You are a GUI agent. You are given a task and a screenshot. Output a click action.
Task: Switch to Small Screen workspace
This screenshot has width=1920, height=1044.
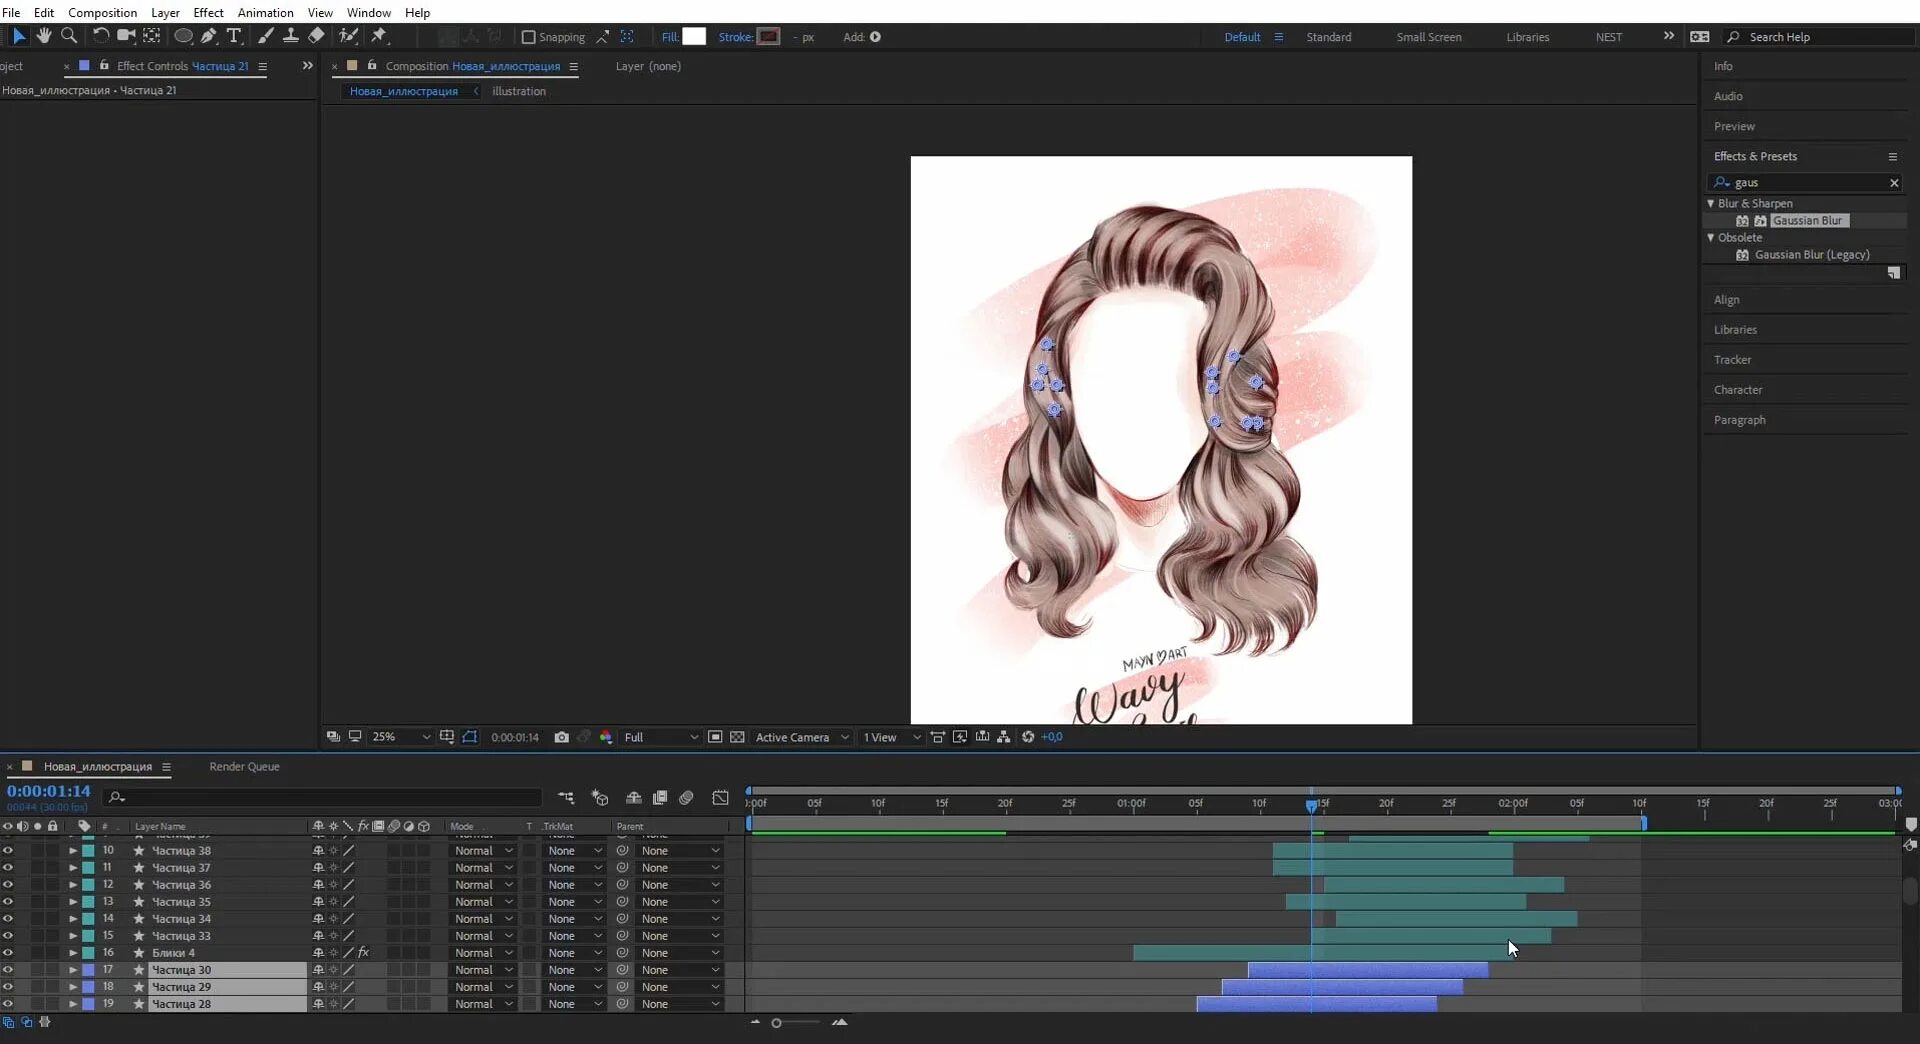click(x=1428, y=37)
